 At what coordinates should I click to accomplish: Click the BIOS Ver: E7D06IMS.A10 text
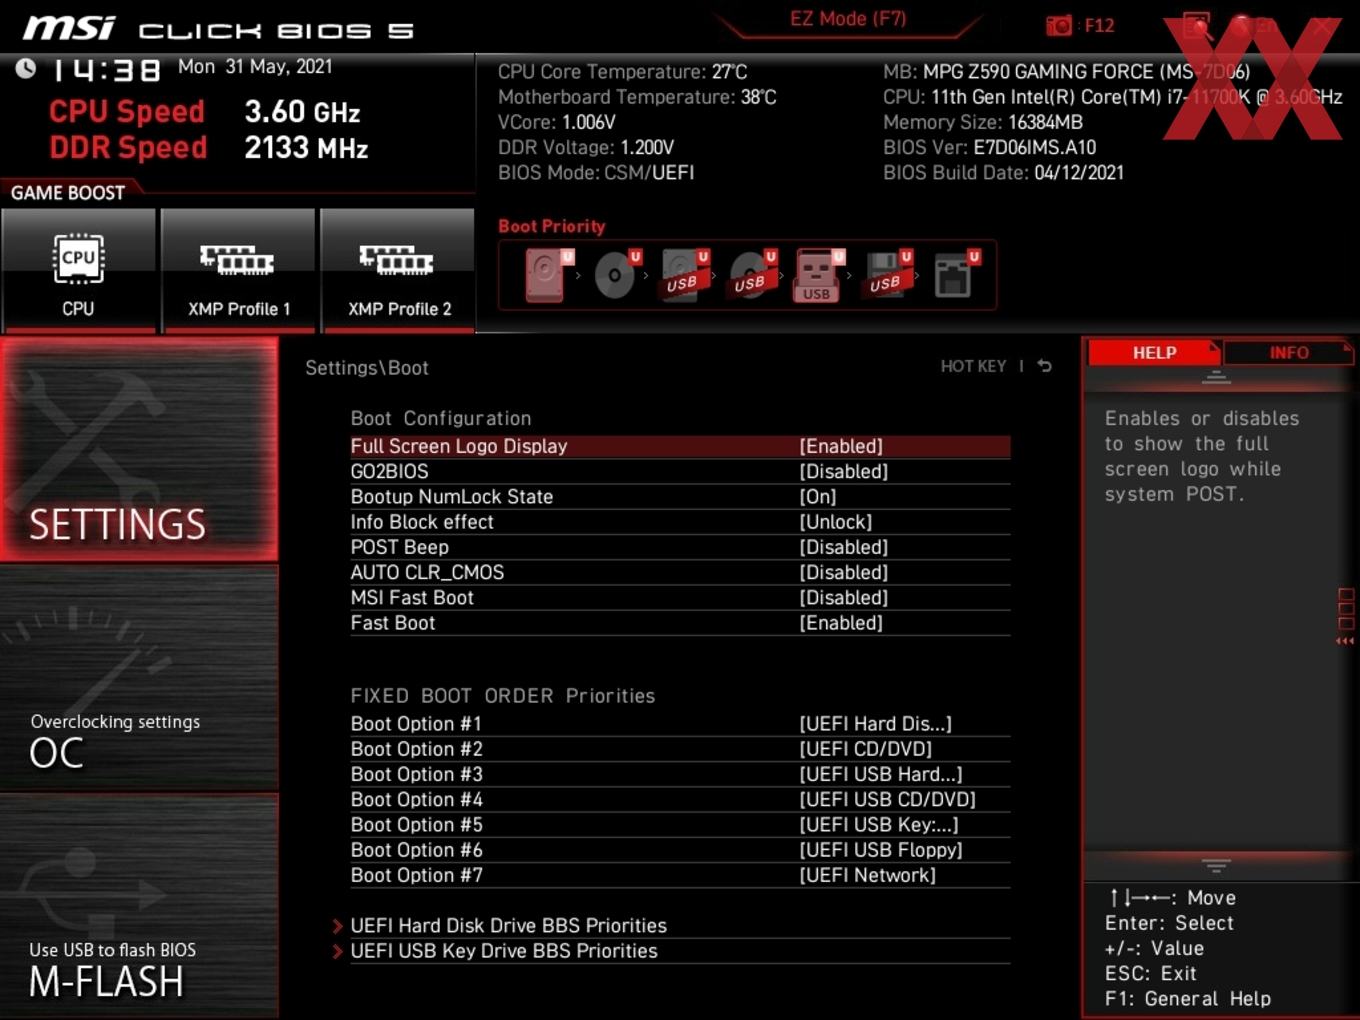click(990, 147)
